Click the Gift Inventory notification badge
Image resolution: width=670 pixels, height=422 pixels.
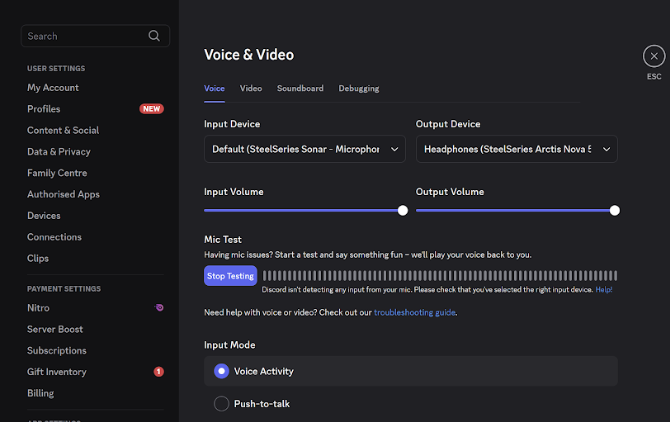point(159,372)
